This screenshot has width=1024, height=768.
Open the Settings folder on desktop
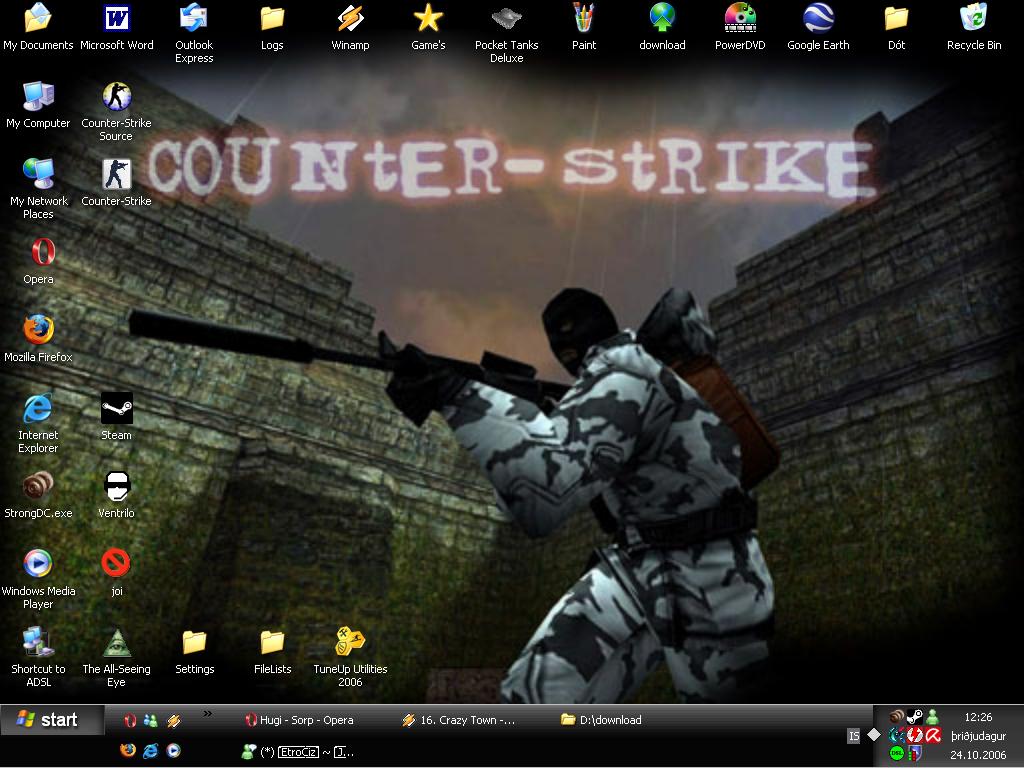[194, 651]
